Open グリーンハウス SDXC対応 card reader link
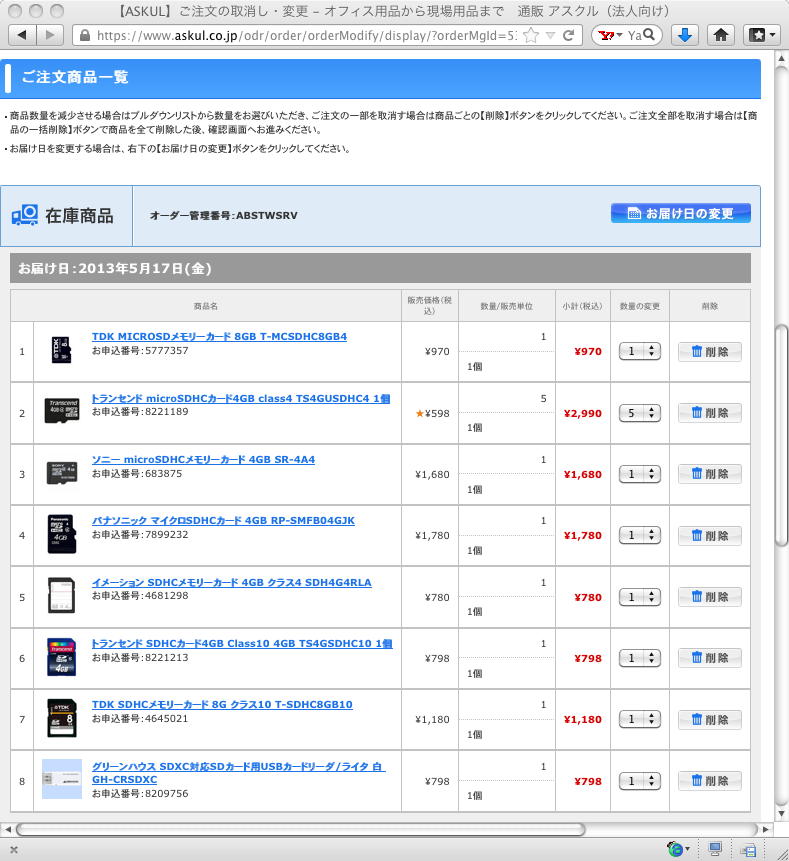The width and height of the screenshot is (789, 861). [238, 773]
